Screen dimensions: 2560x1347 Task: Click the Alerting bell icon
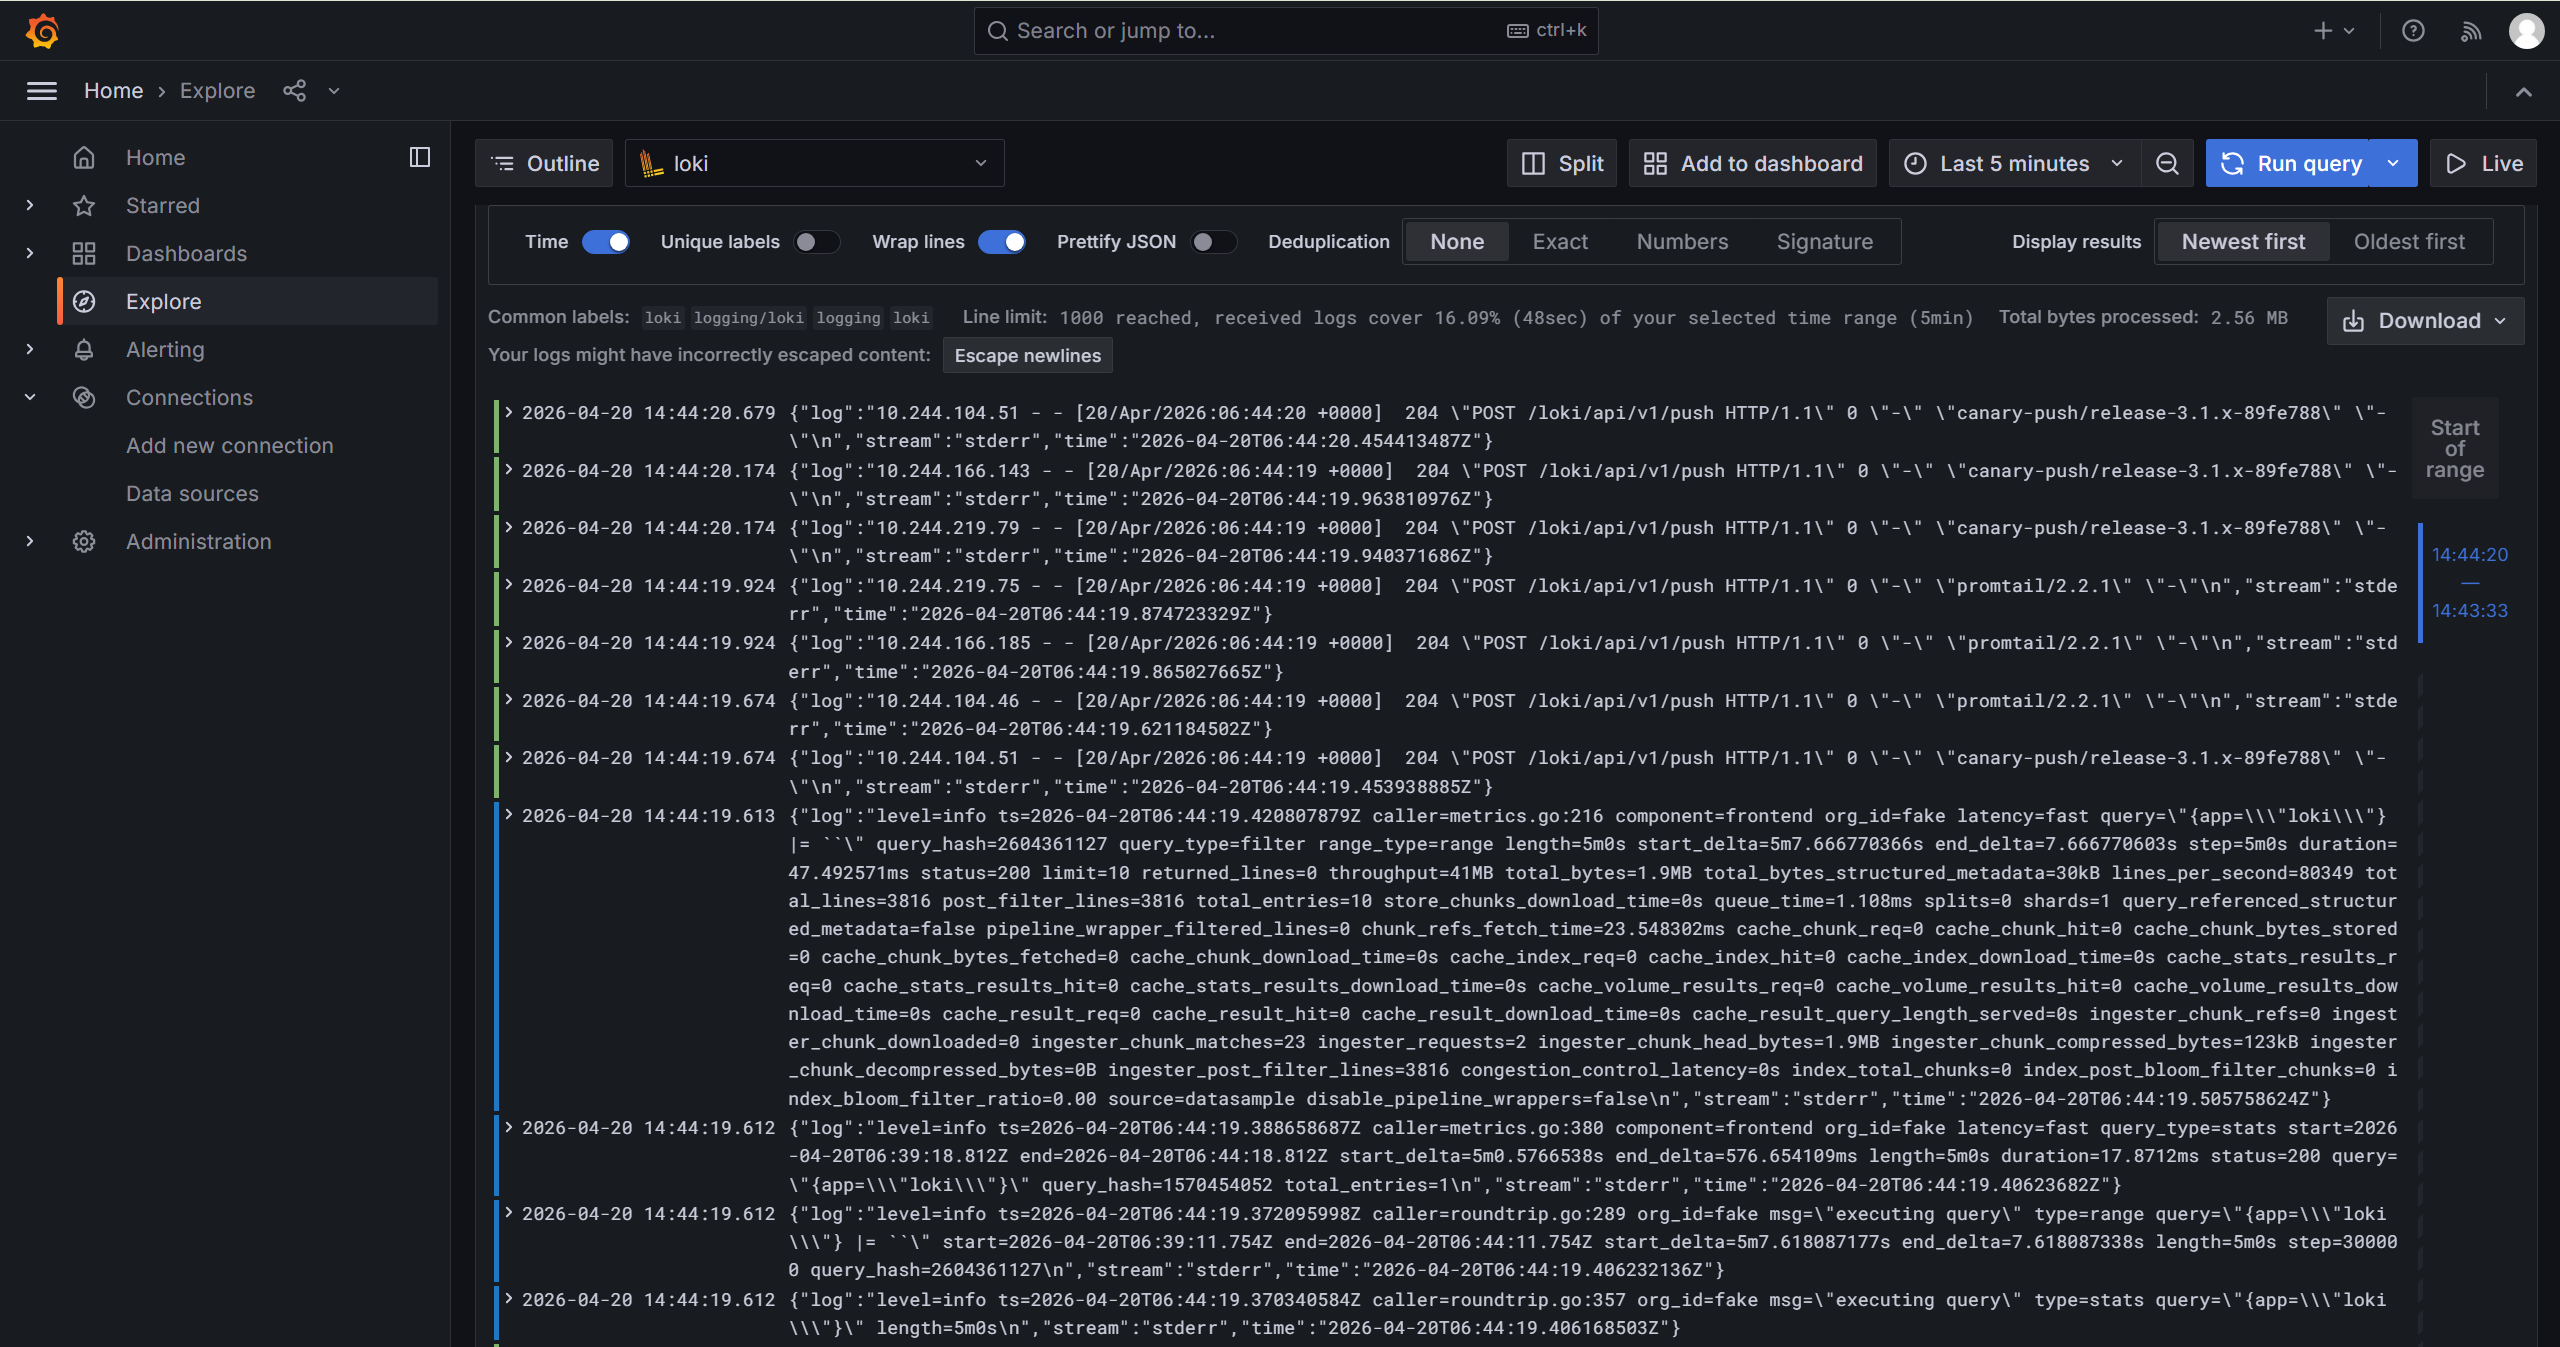pyautogui.click(x=84, y=349)
